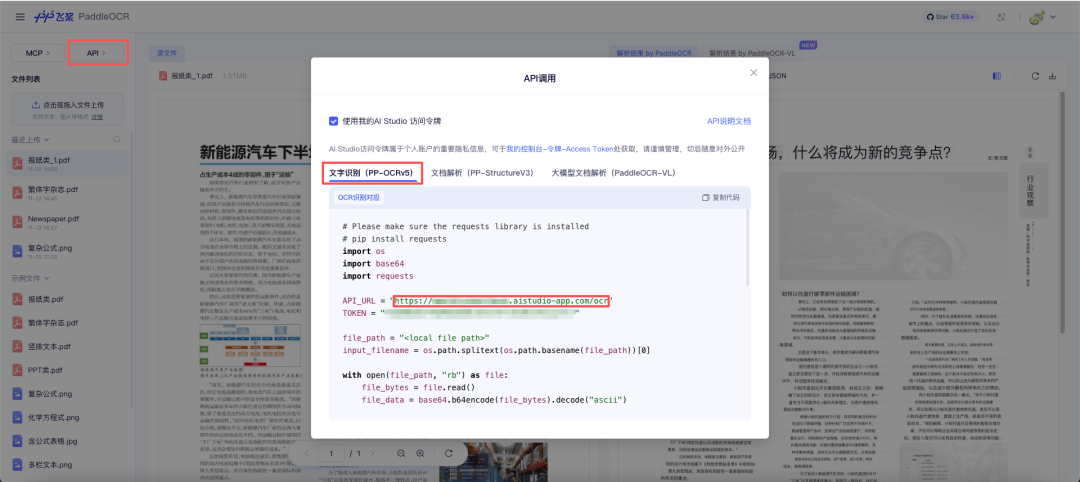This screenshot has height=482, width=1080.
Task: Click the TOKEN code line
Action: [461, 313]
